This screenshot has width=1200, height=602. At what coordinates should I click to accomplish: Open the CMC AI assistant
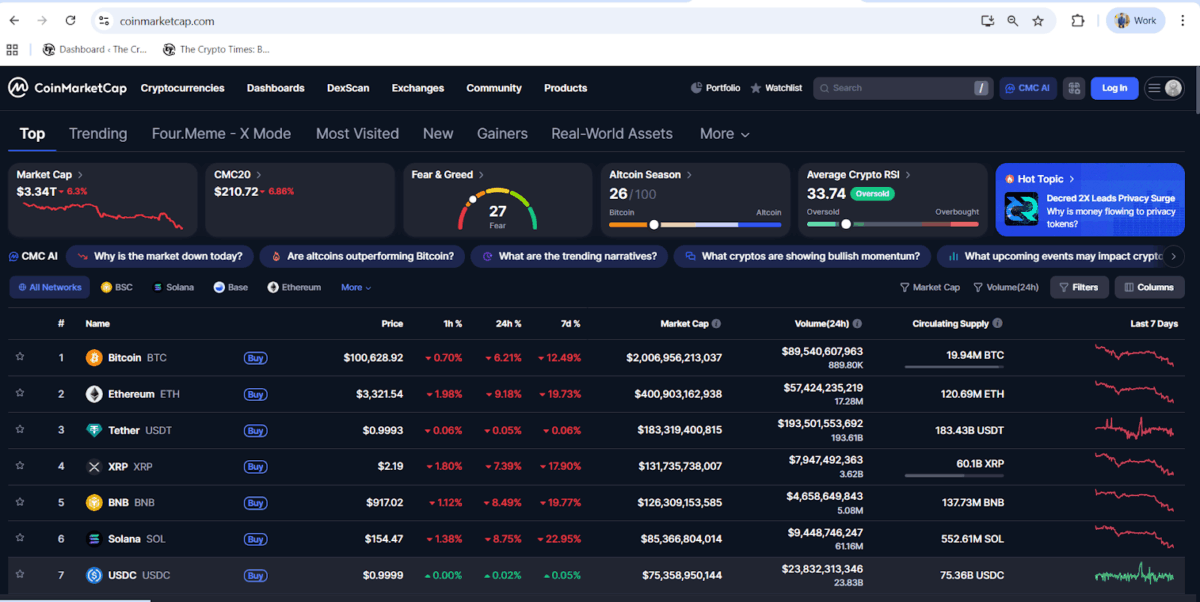pos(1027,88)
